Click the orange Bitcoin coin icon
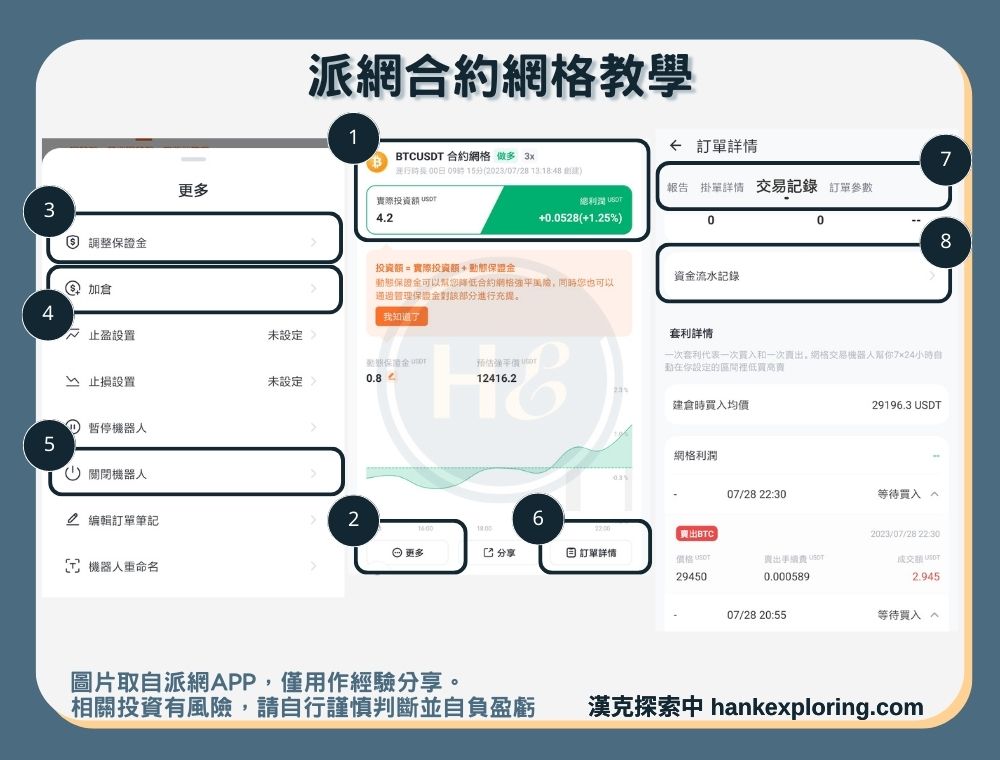This screenshot has height=760, width=1000. (x=377, y=163)
